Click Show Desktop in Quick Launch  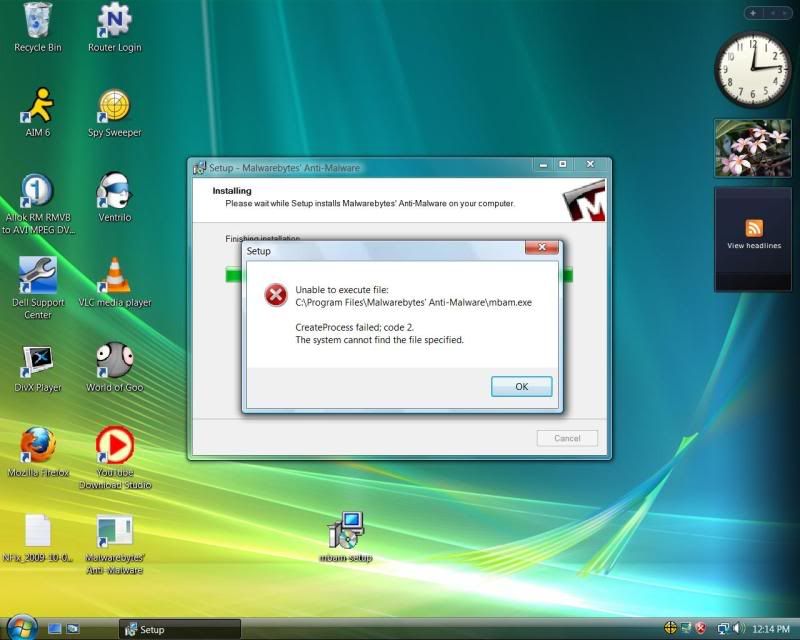coord(55,629)
